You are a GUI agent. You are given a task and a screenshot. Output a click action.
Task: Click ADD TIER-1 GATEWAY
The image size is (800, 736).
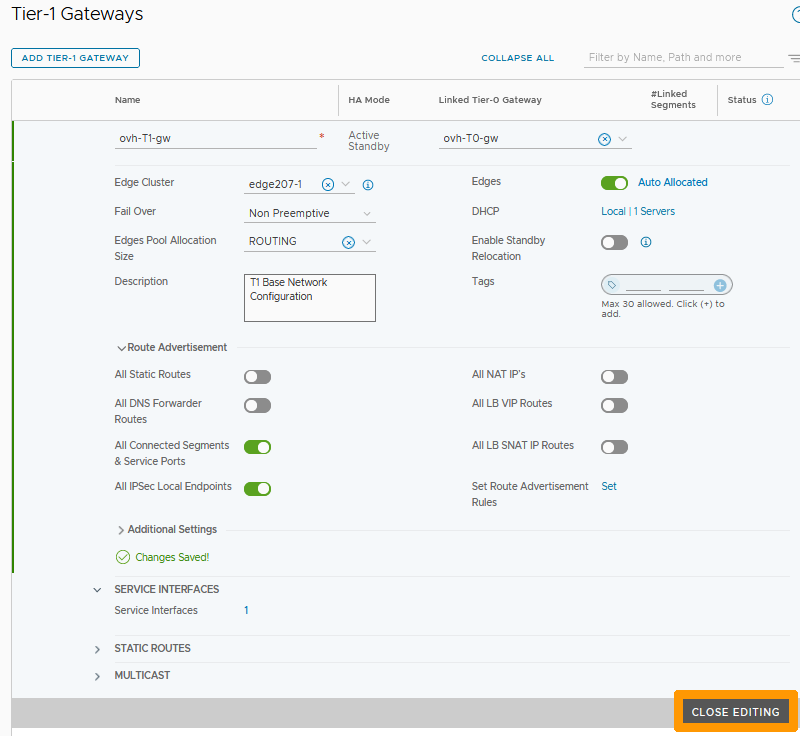point(75,58)
